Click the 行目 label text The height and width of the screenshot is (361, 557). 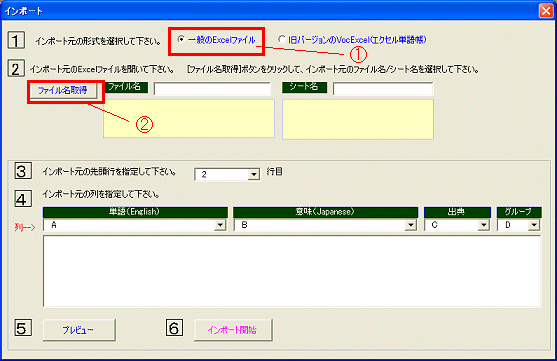coord(275,172)
